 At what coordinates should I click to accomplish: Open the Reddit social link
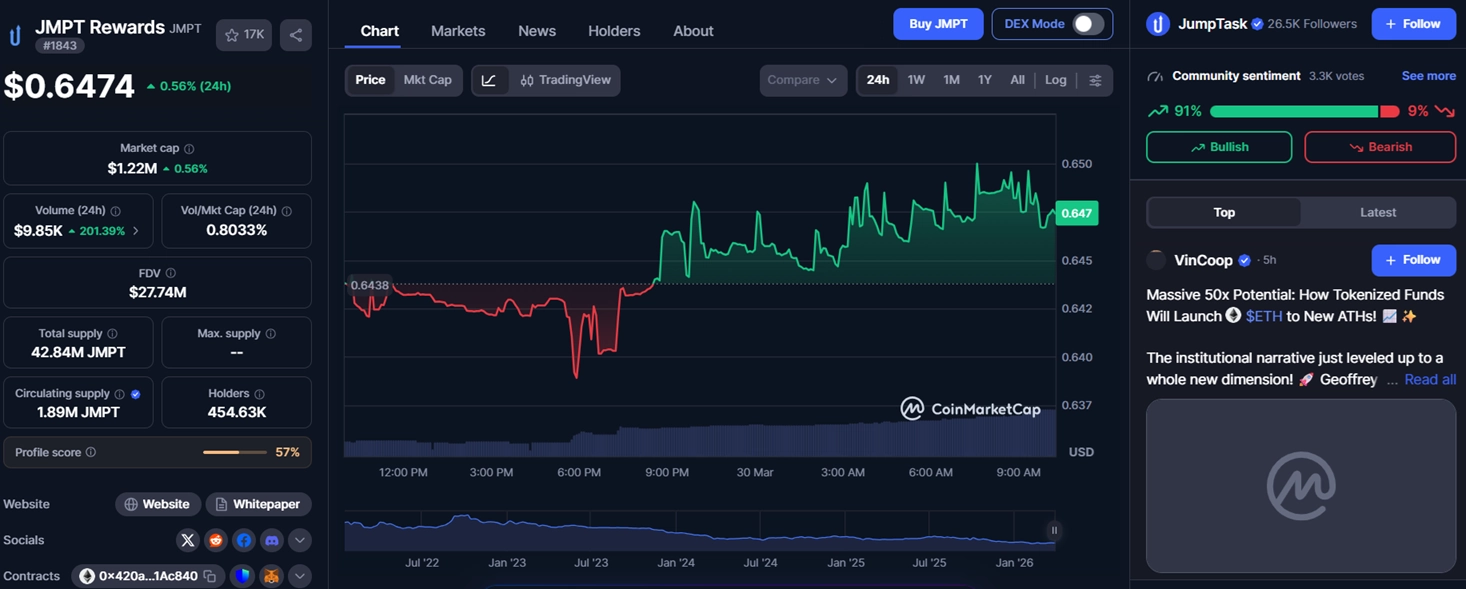point(216,540)
